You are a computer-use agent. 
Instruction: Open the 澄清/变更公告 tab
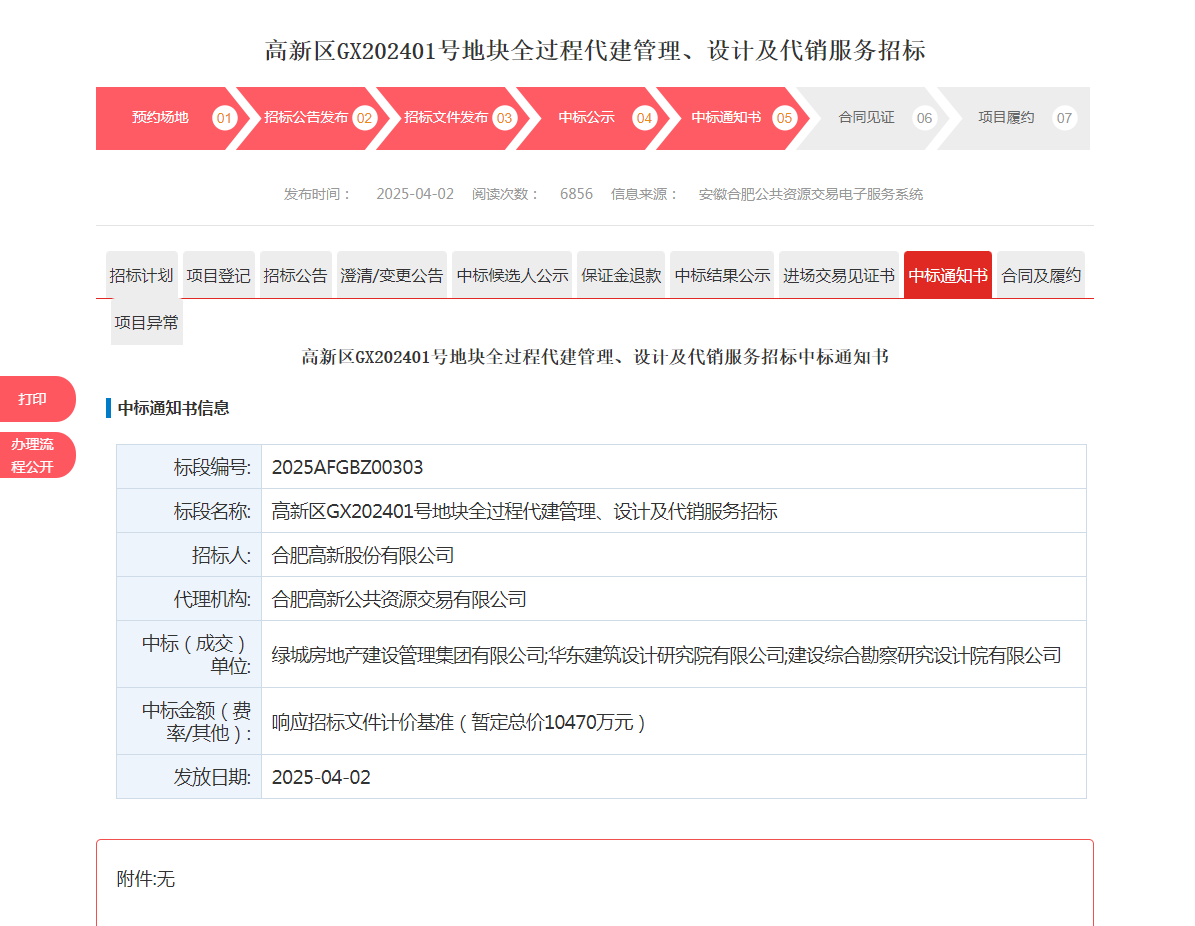click(x=392, y=275)
